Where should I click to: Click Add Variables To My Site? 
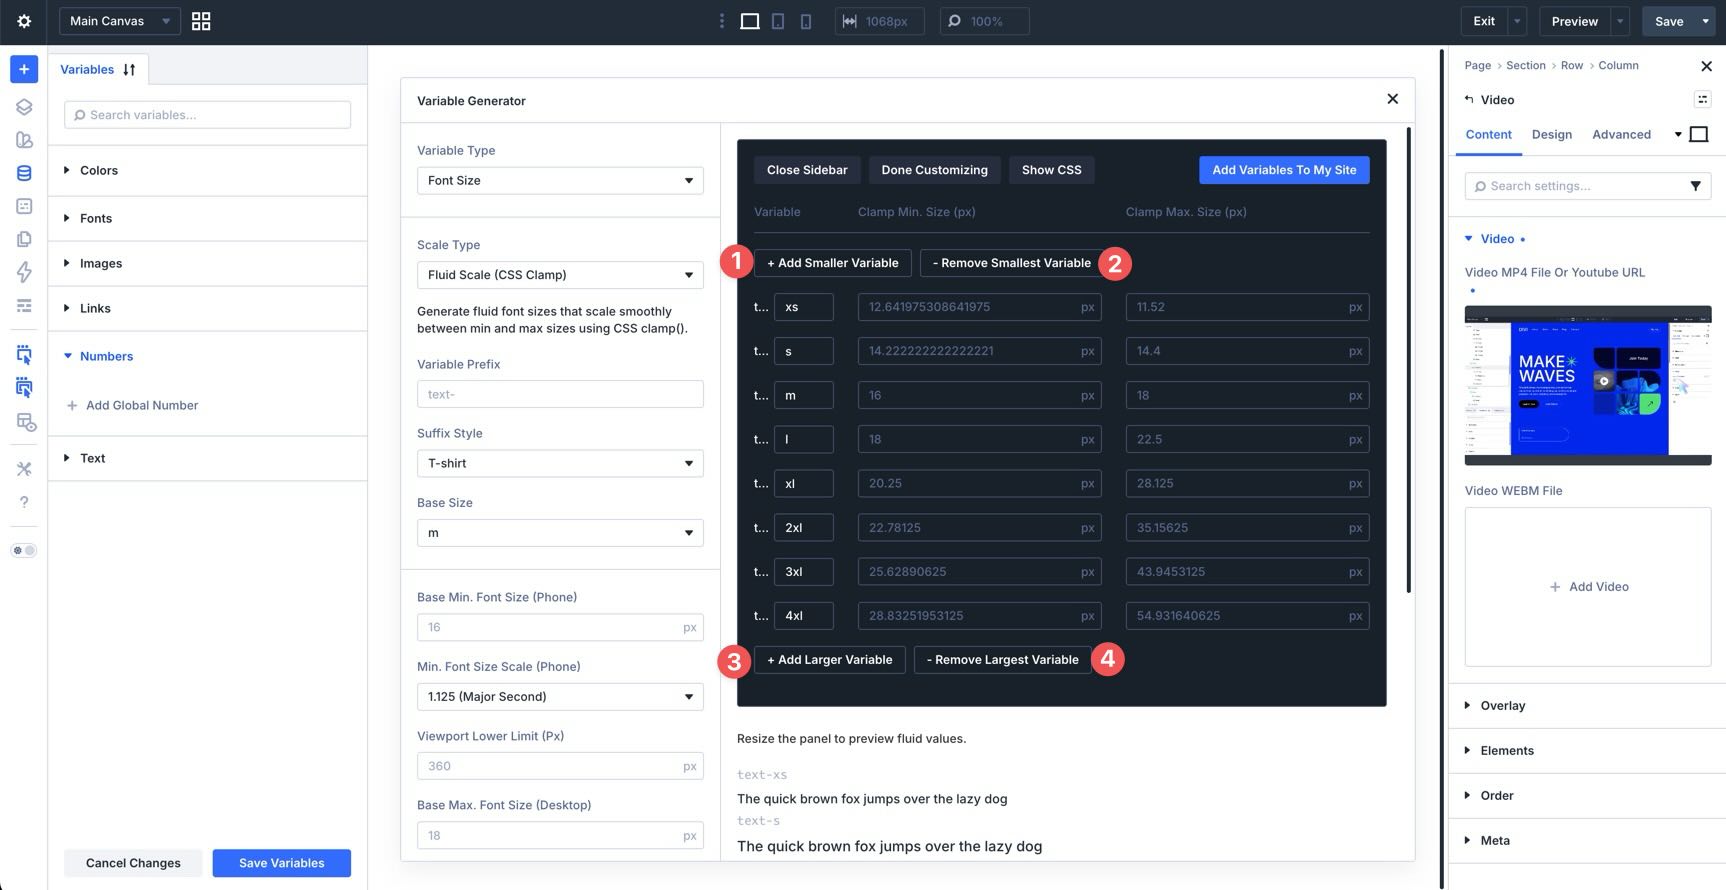pyautogui.click(x=1284, y=170)
